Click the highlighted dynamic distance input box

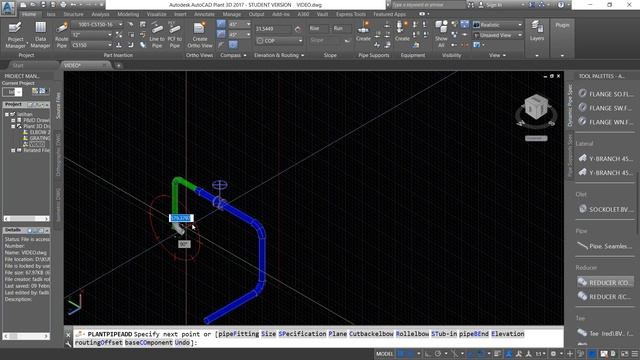(x=181, y=218)
